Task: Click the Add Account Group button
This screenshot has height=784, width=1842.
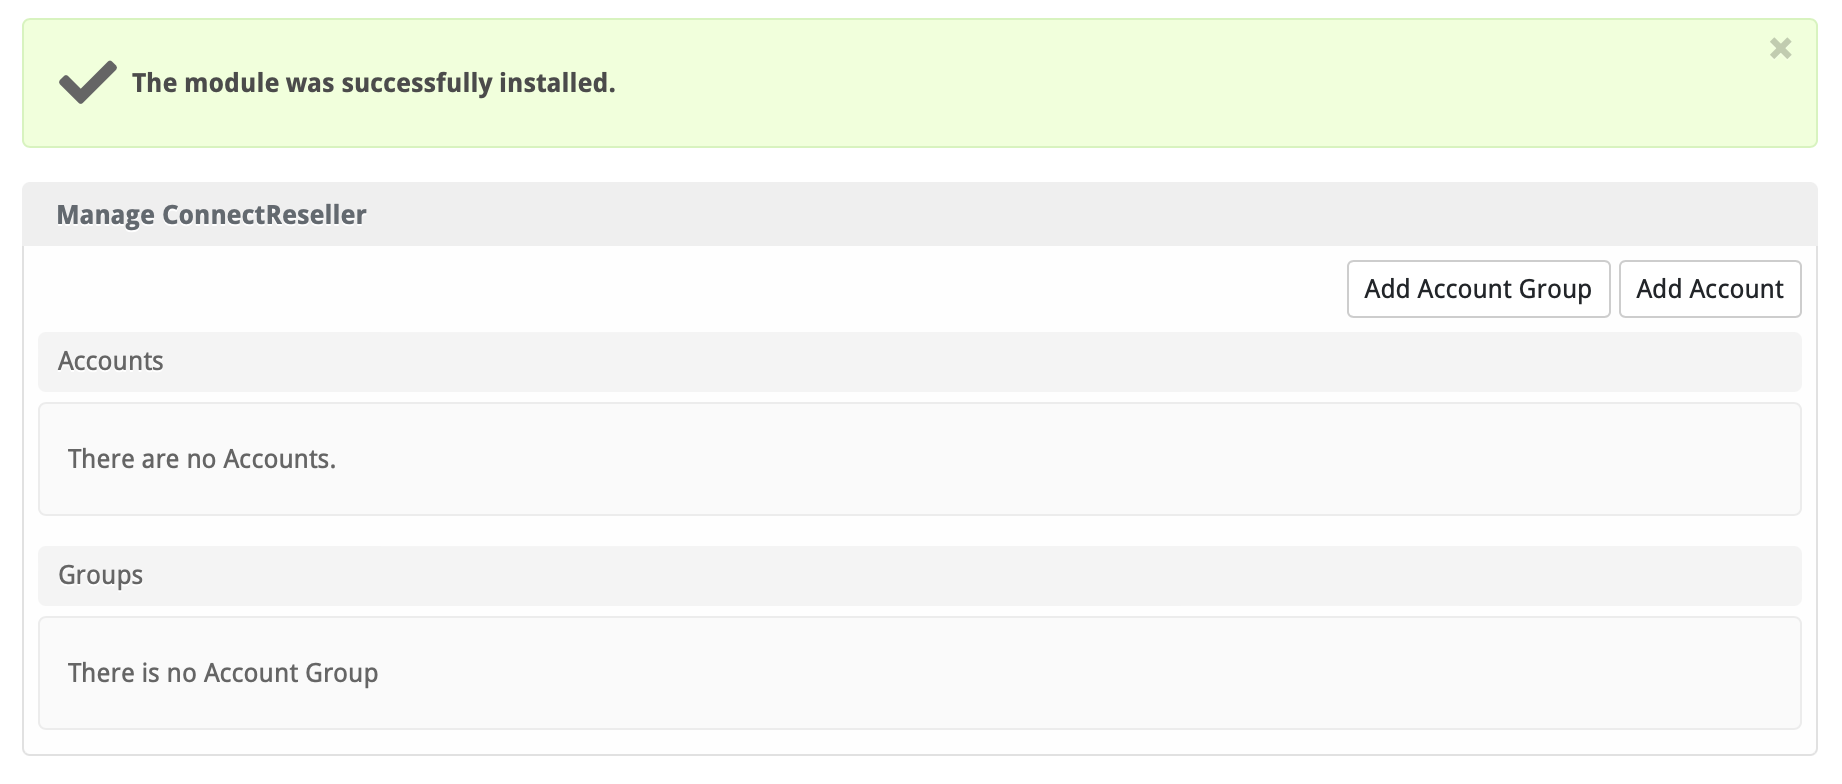Action: tap(1477, 289)
